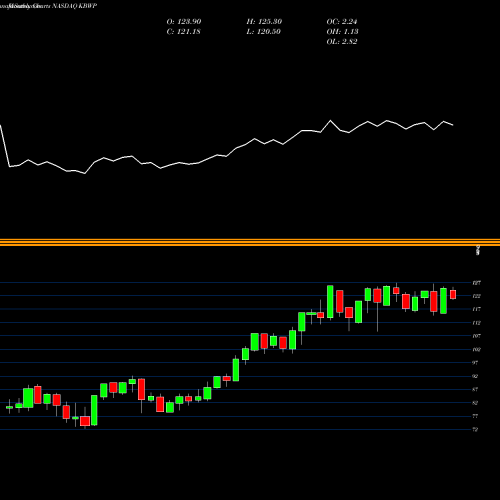Click the peak of the white line chart

point(331,121)
